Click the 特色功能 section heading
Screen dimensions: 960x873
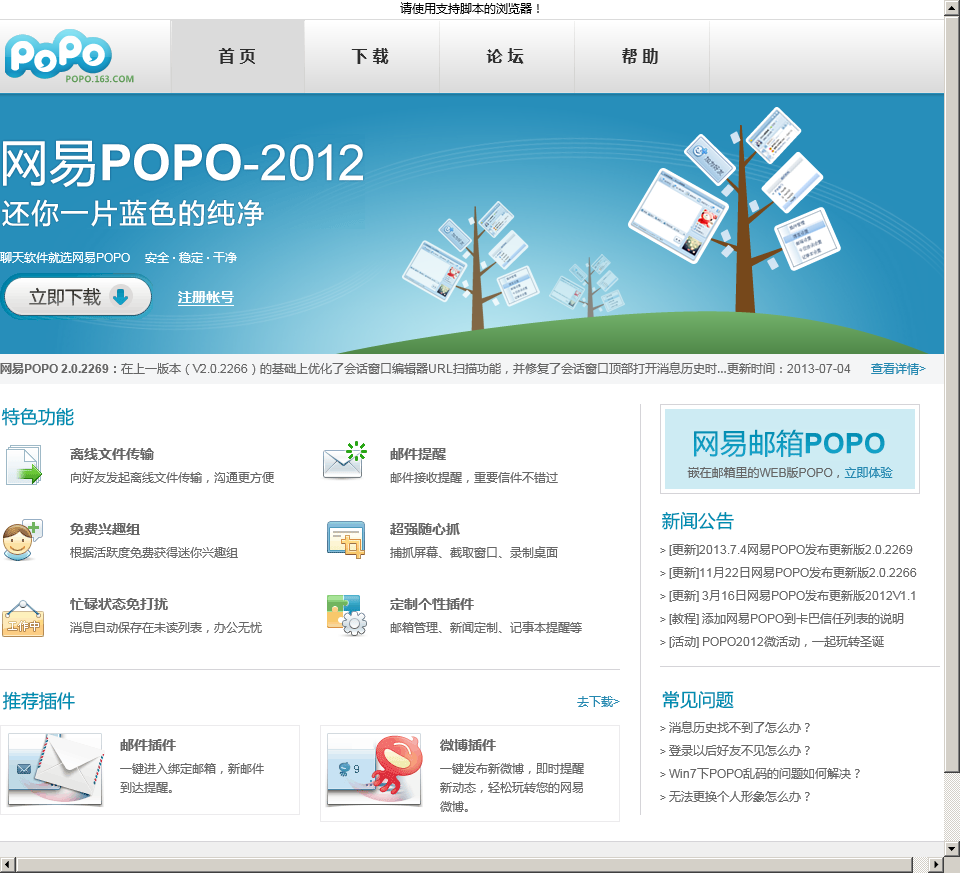click(37, 417)
